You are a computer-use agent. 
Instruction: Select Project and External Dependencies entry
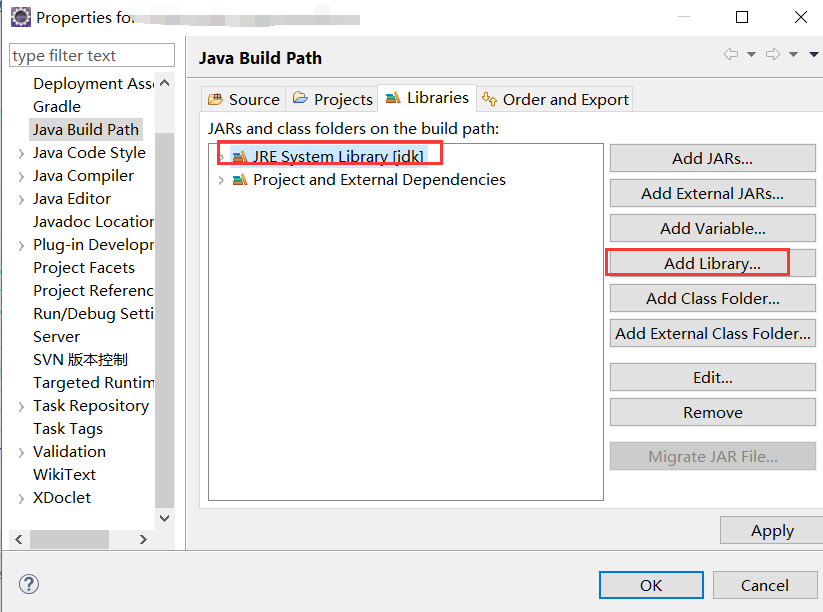(379, 180)
